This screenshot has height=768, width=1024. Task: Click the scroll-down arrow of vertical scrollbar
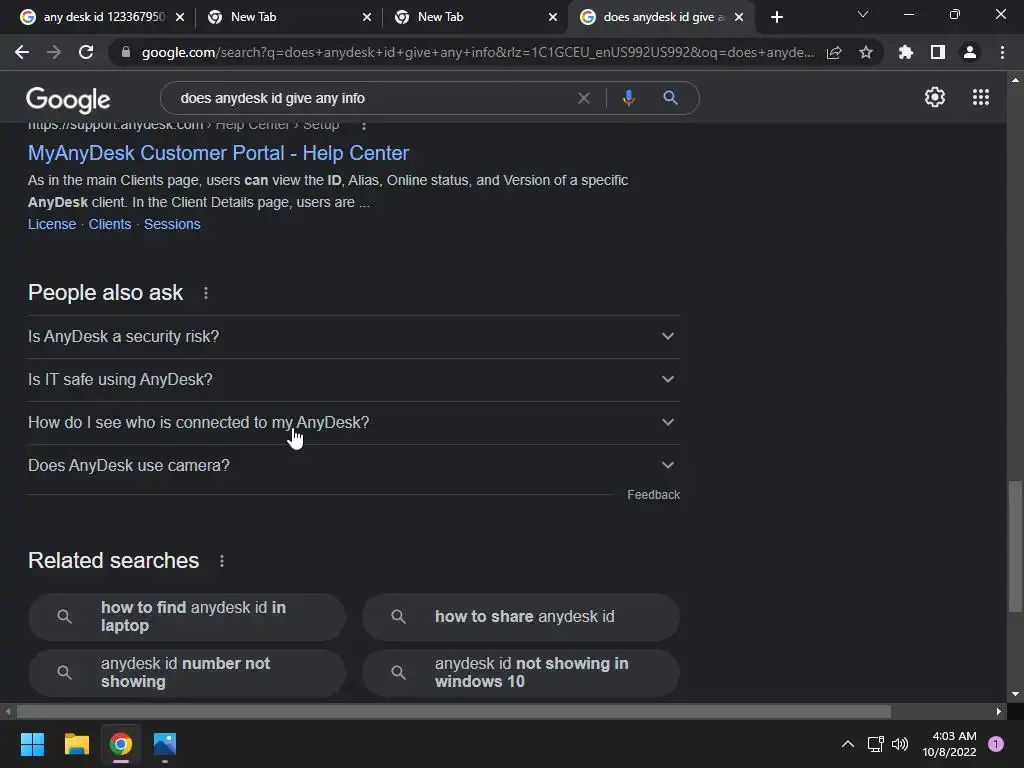[1015, 694]
